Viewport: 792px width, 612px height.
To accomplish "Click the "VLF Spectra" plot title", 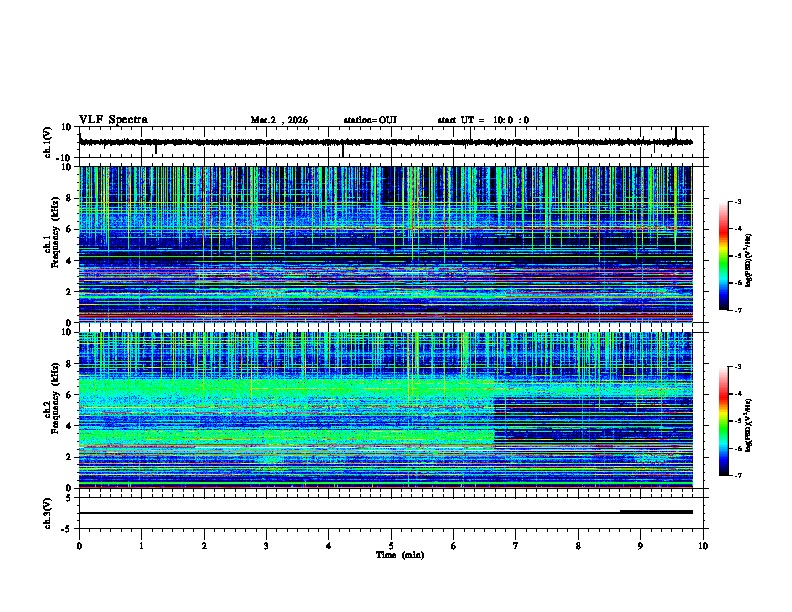I will click(x=113, y=120).
